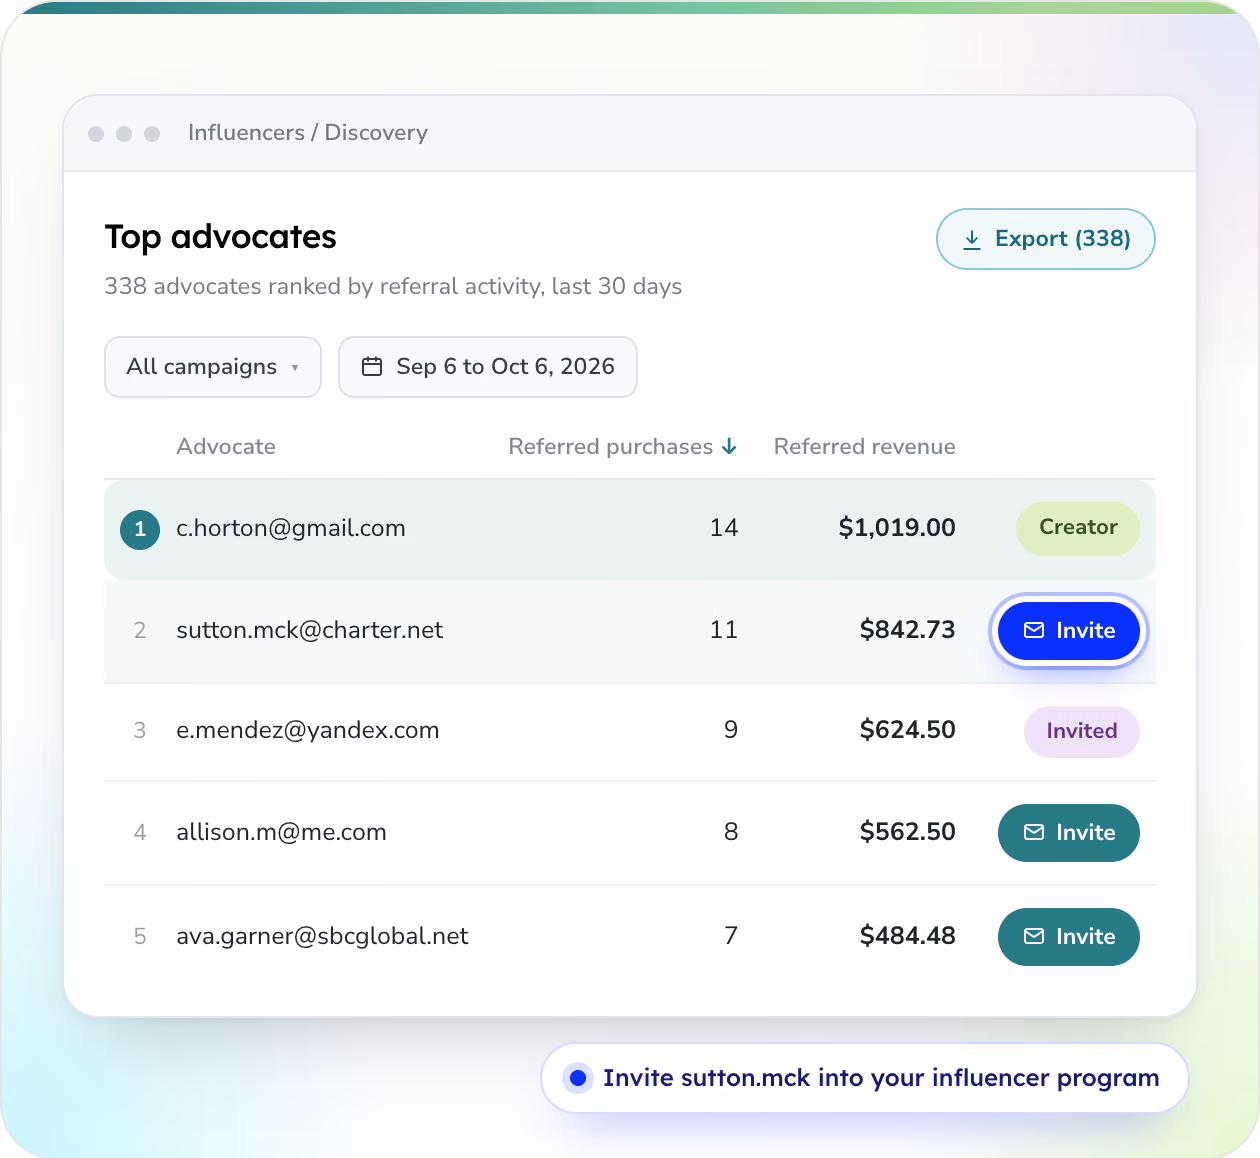
Task: Click envelope icon in sutton.mck Invite button
Action: pos(1034,631)
